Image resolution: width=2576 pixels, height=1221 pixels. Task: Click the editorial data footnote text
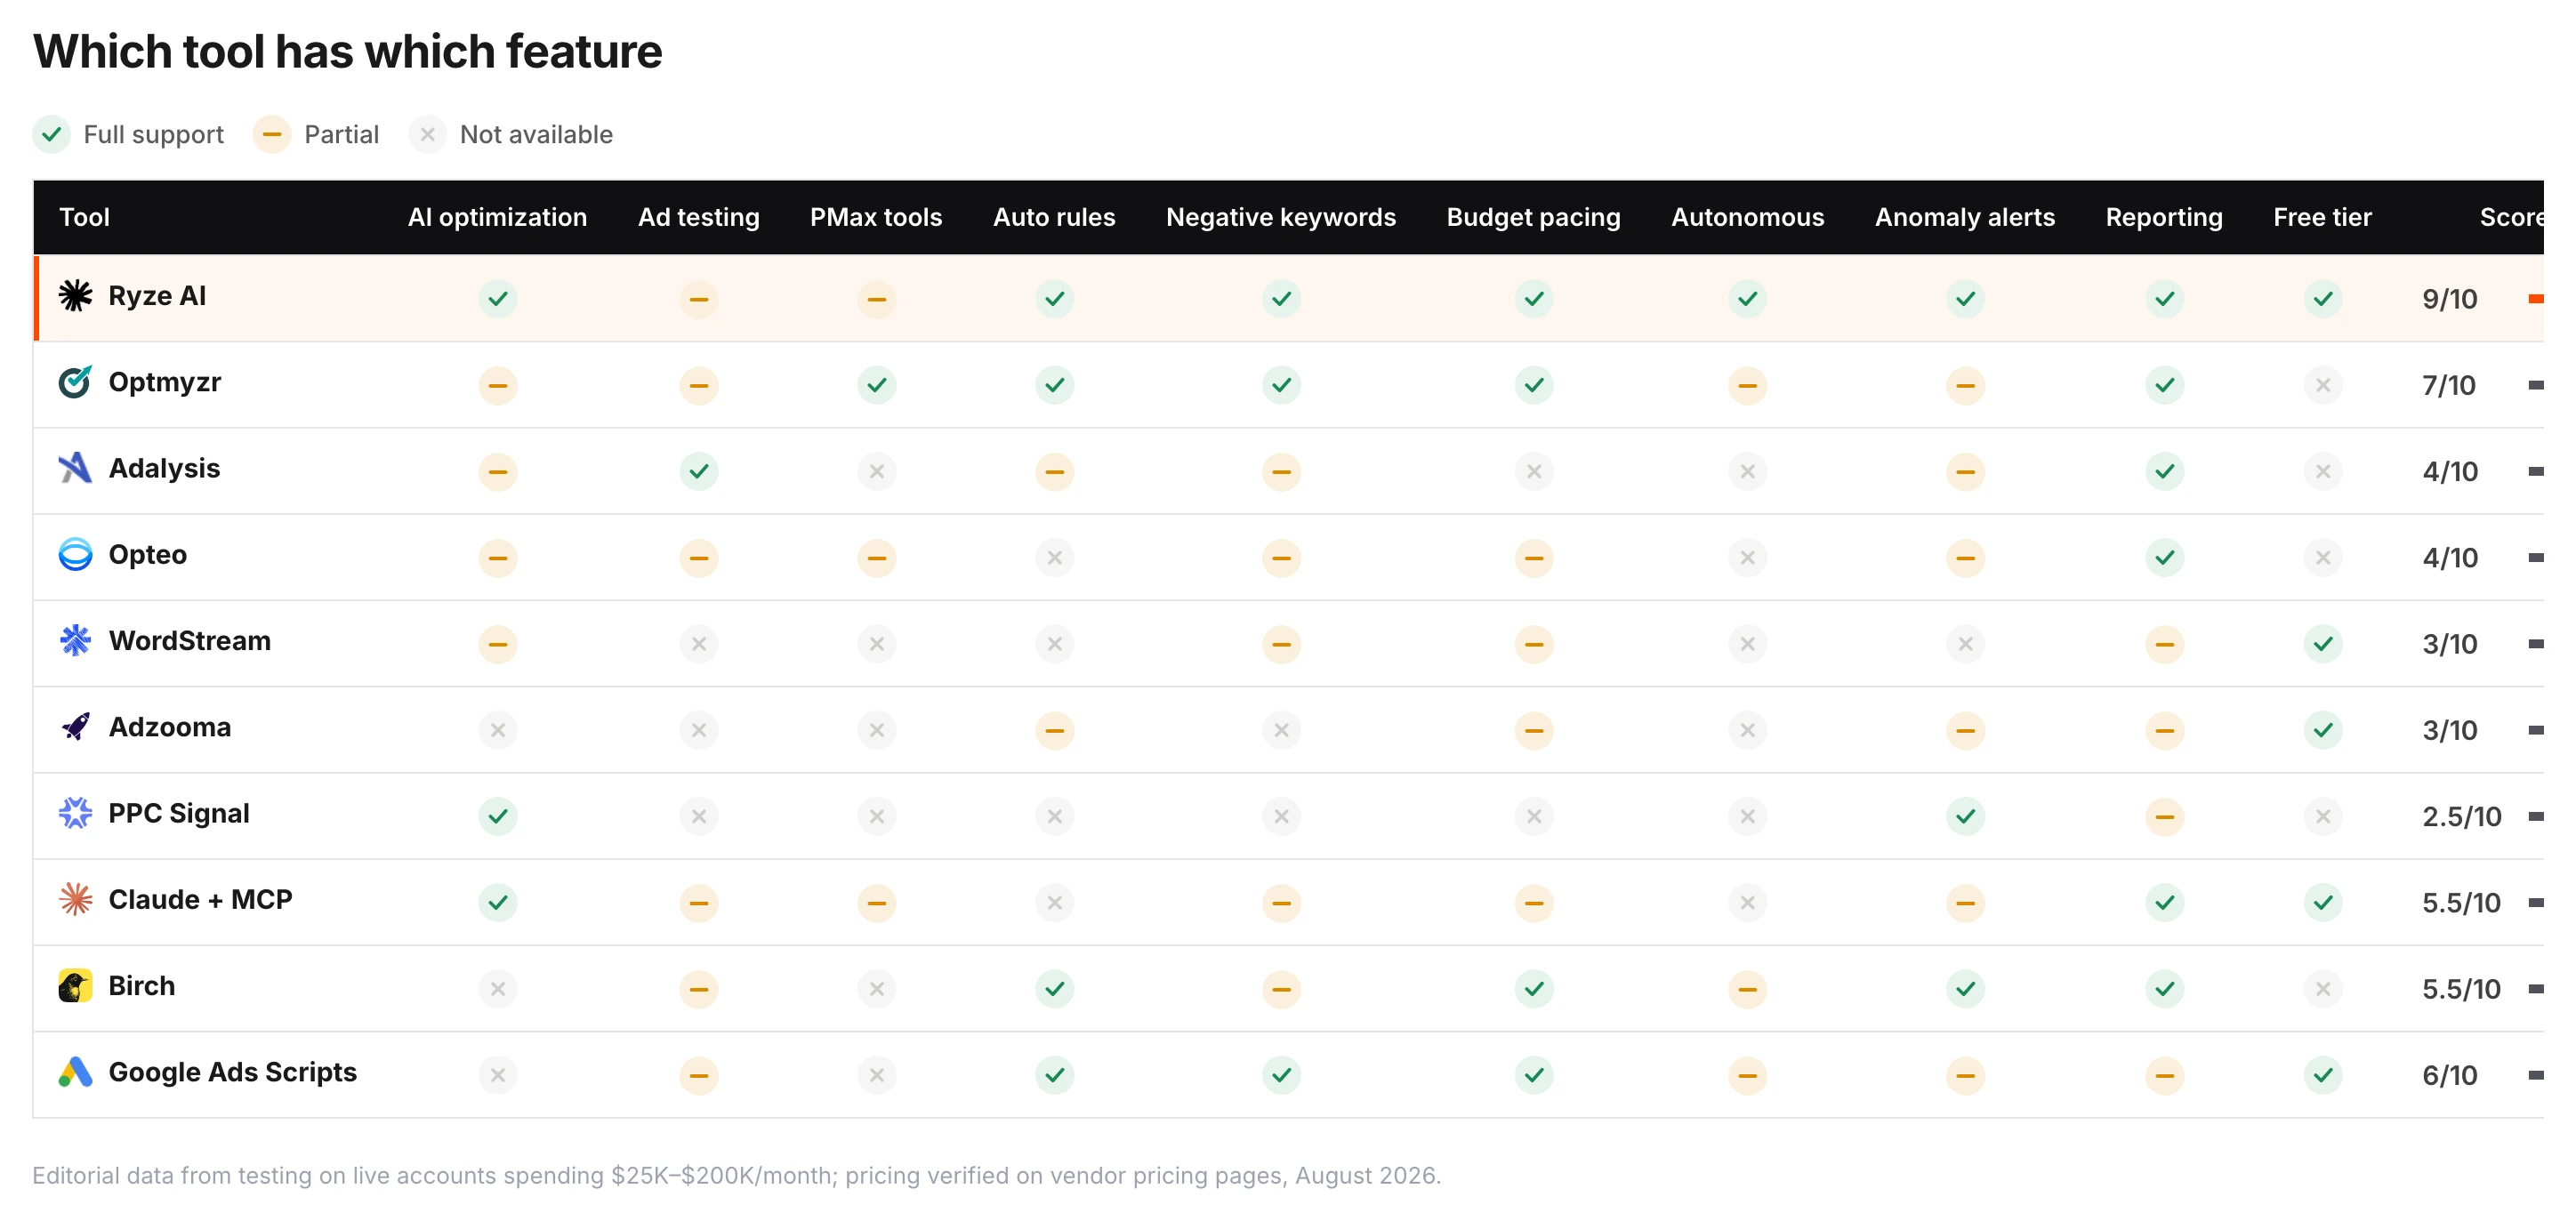[x=737, y=1175]
